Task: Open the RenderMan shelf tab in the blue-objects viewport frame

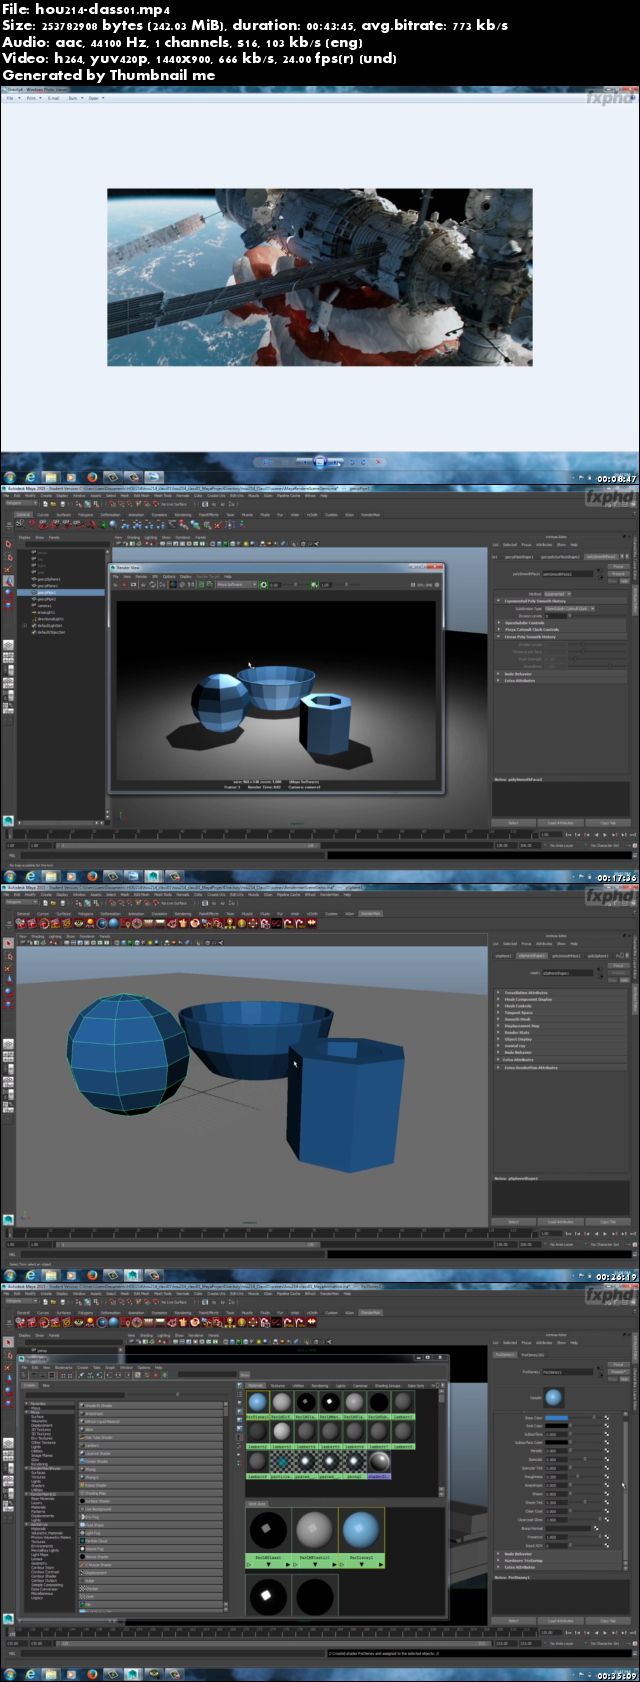Action: (x=370, y=913)
